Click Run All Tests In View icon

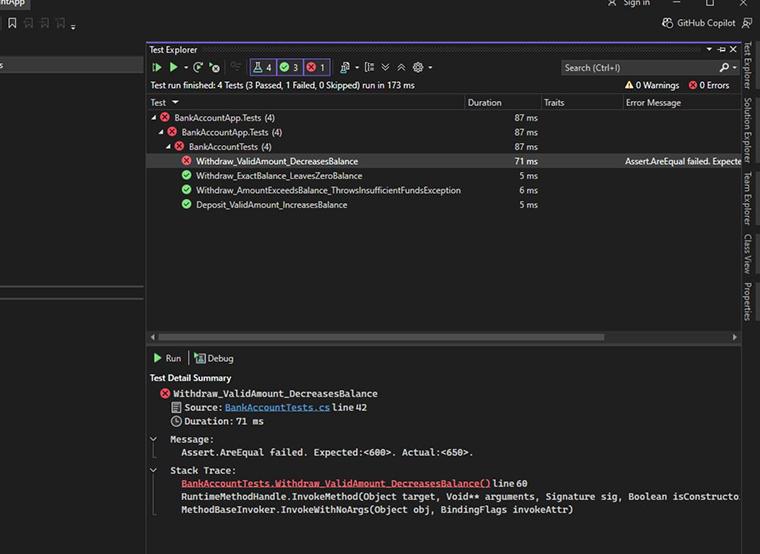point(157,67)
